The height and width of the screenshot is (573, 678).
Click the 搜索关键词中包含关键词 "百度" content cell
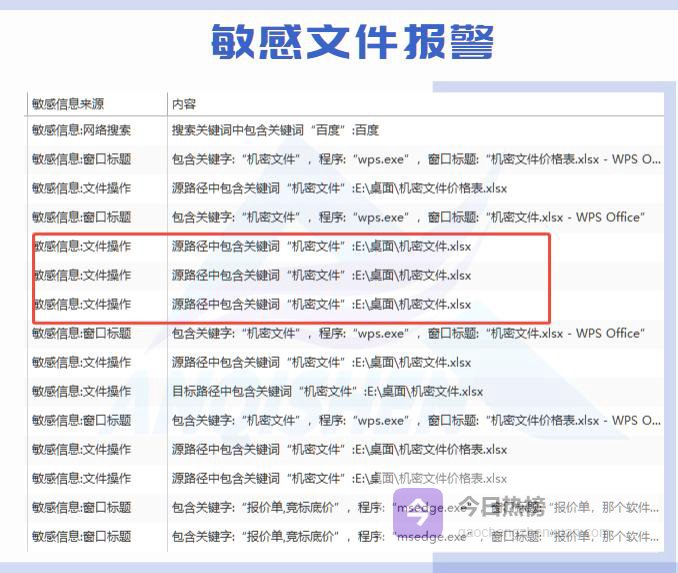point(275,130)
